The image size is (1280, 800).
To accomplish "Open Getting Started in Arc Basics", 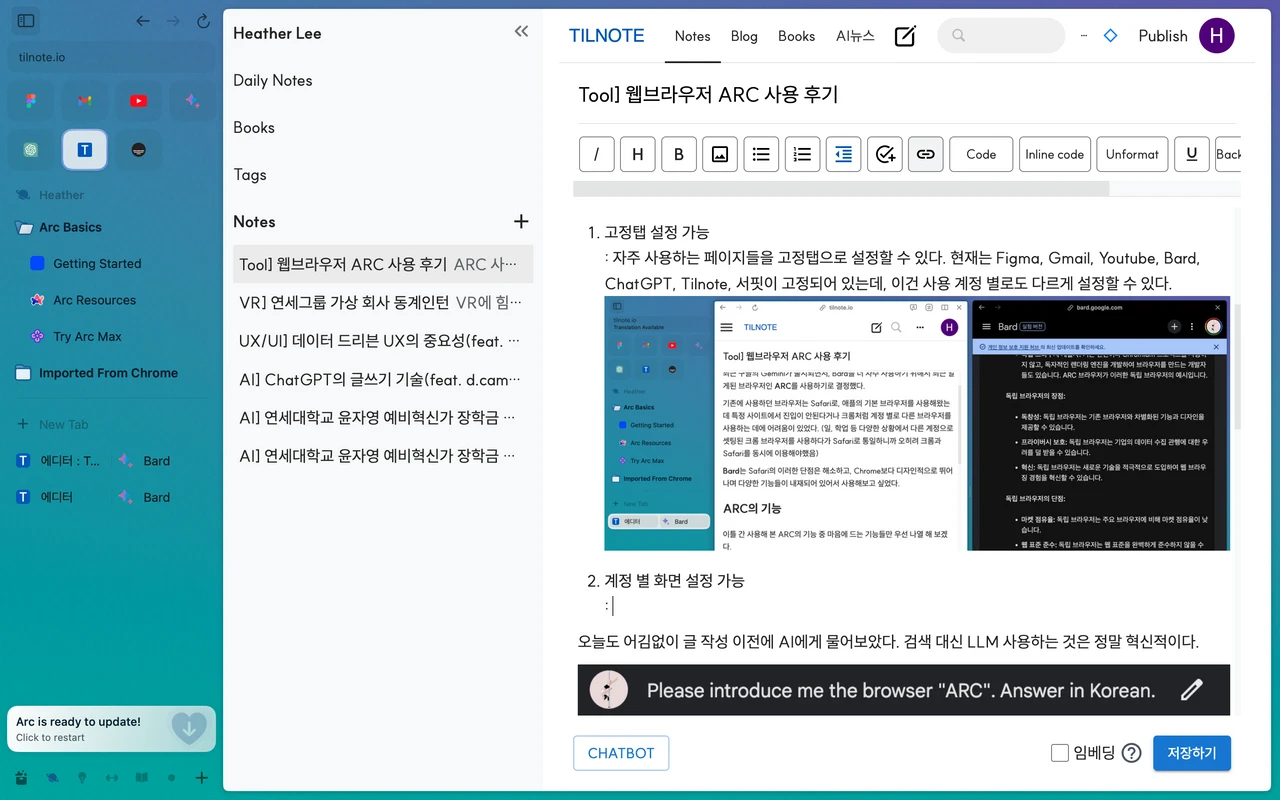I will coord(97,264).
